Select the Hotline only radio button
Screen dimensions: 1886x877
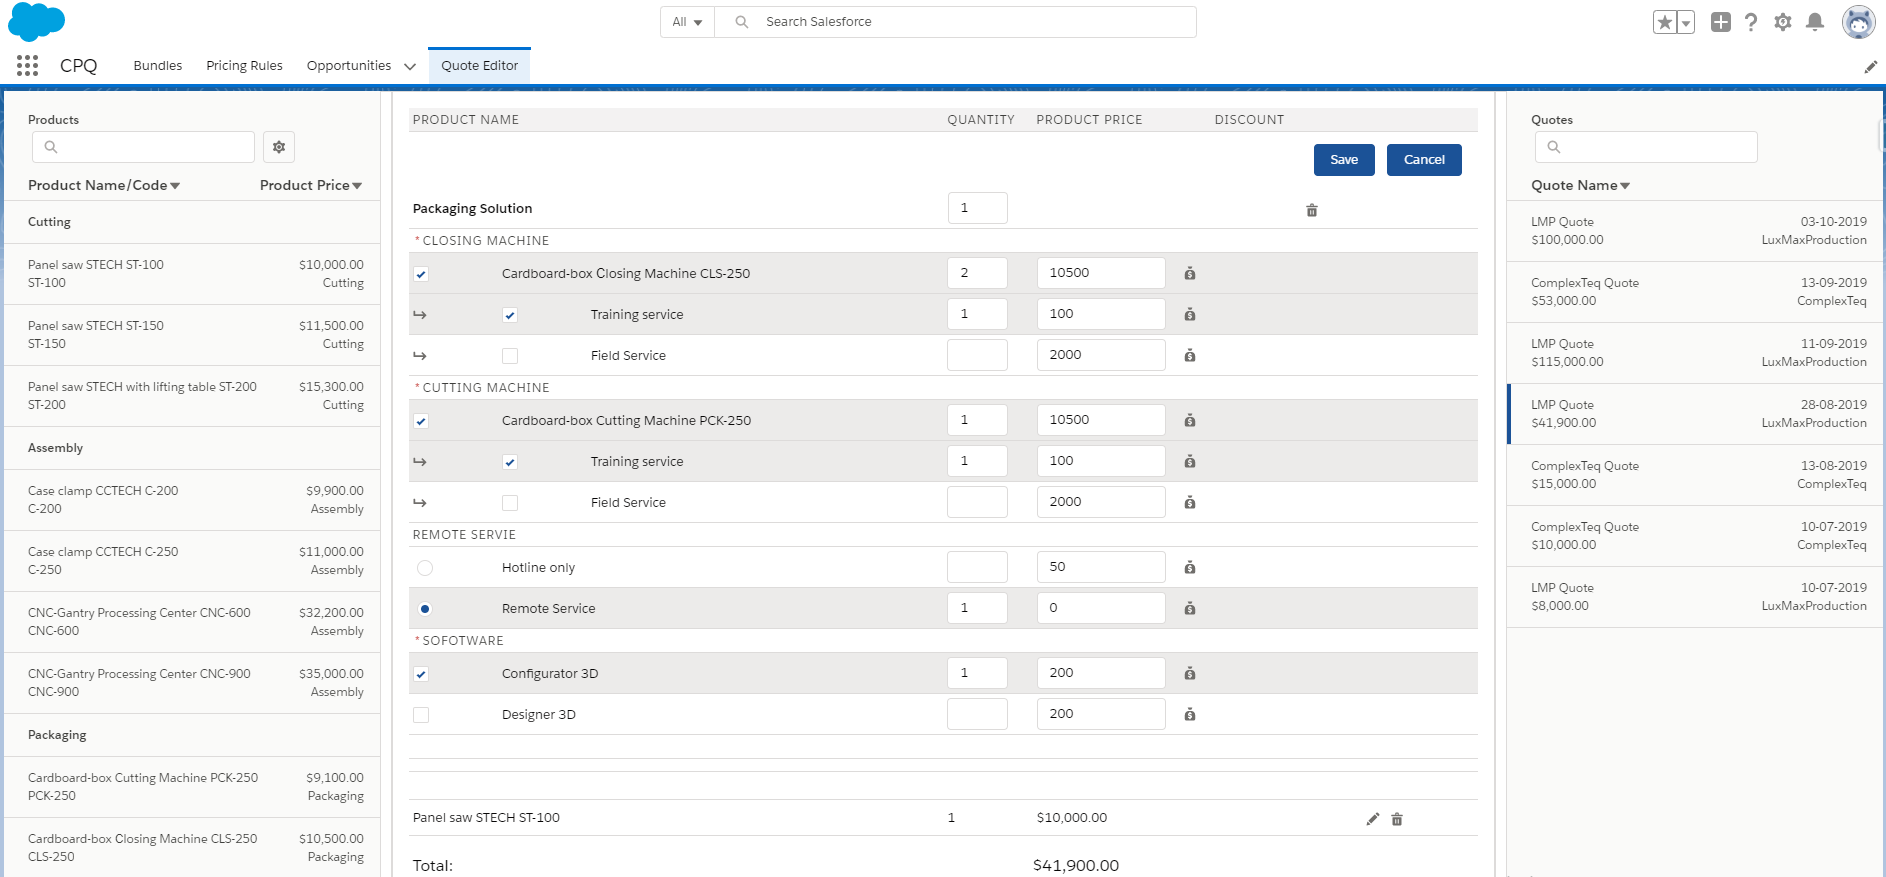[x=425, y=568]
